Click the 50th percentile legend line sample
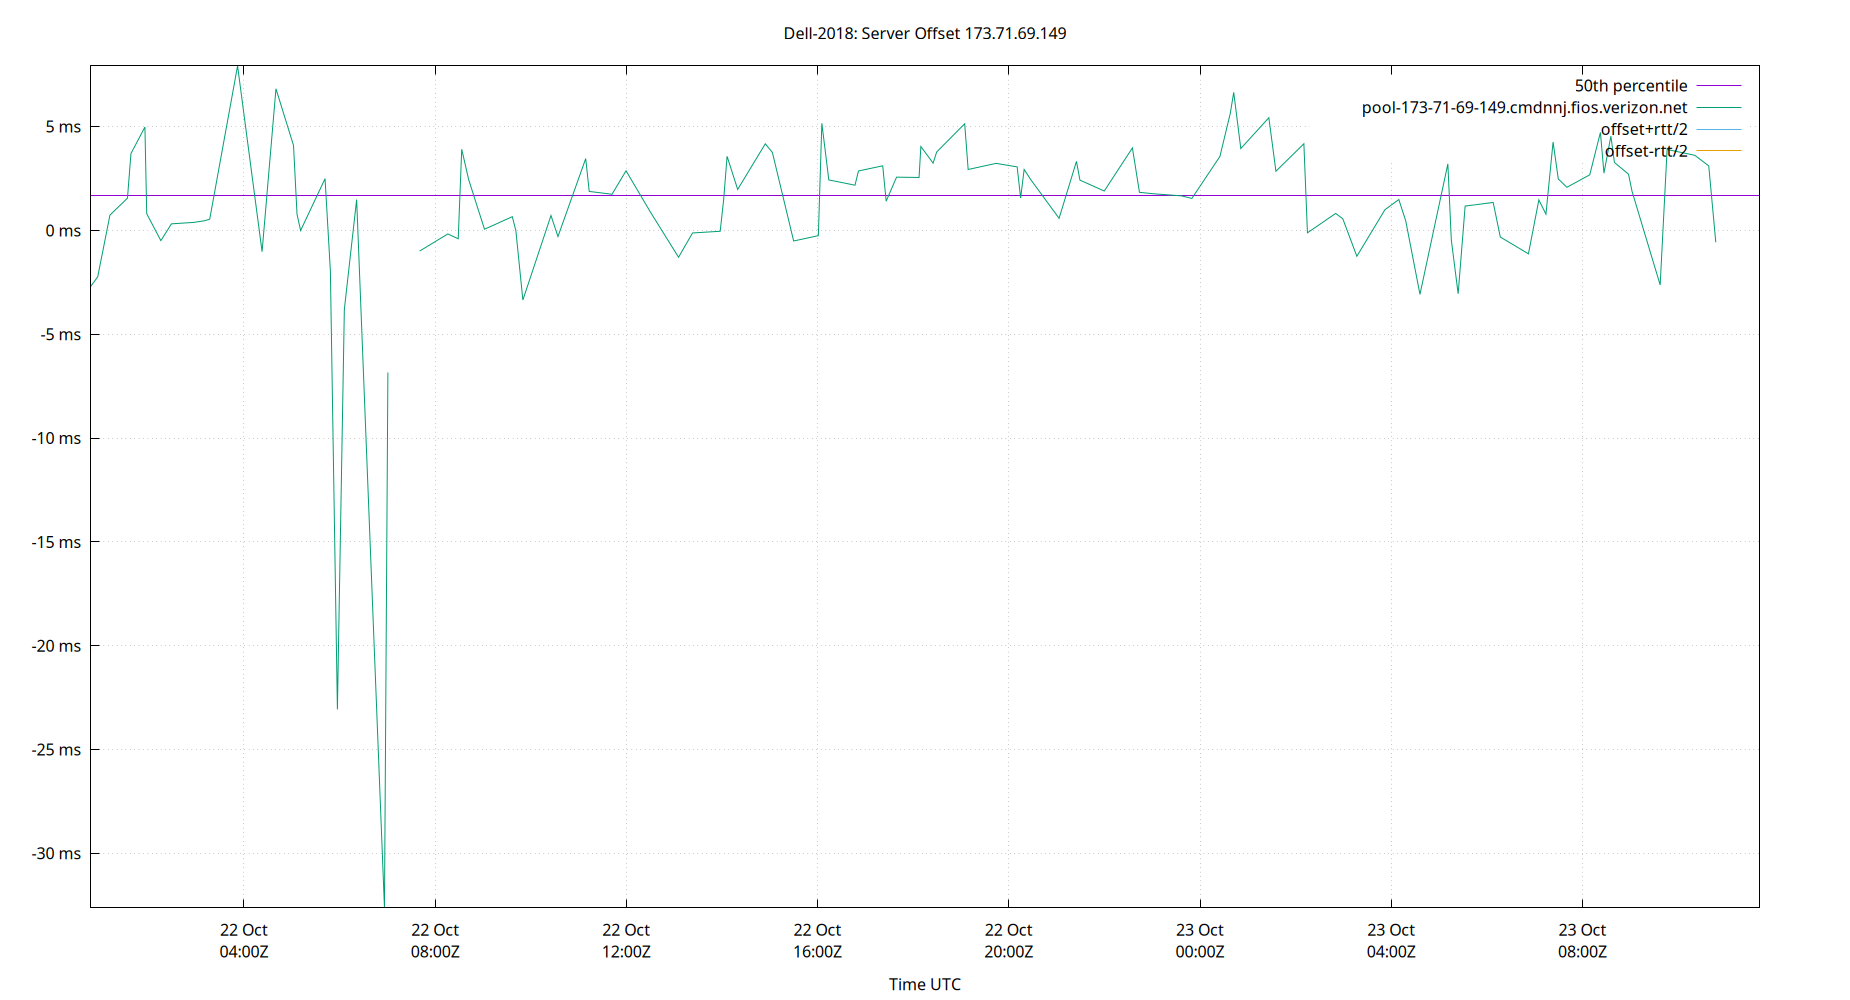The width and height of the screenshot is (1850, 1000). pyautogui.click(x=1719, y=86)
